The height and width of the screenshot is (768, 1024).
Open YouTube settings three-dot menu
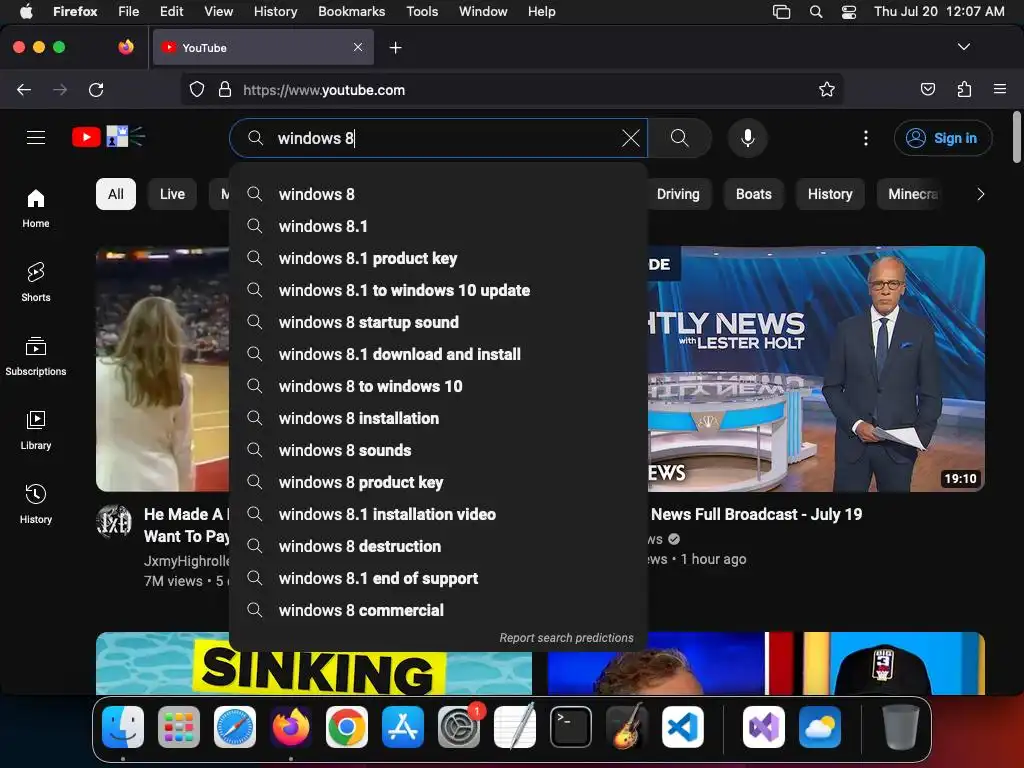click(x=865, y=138)
